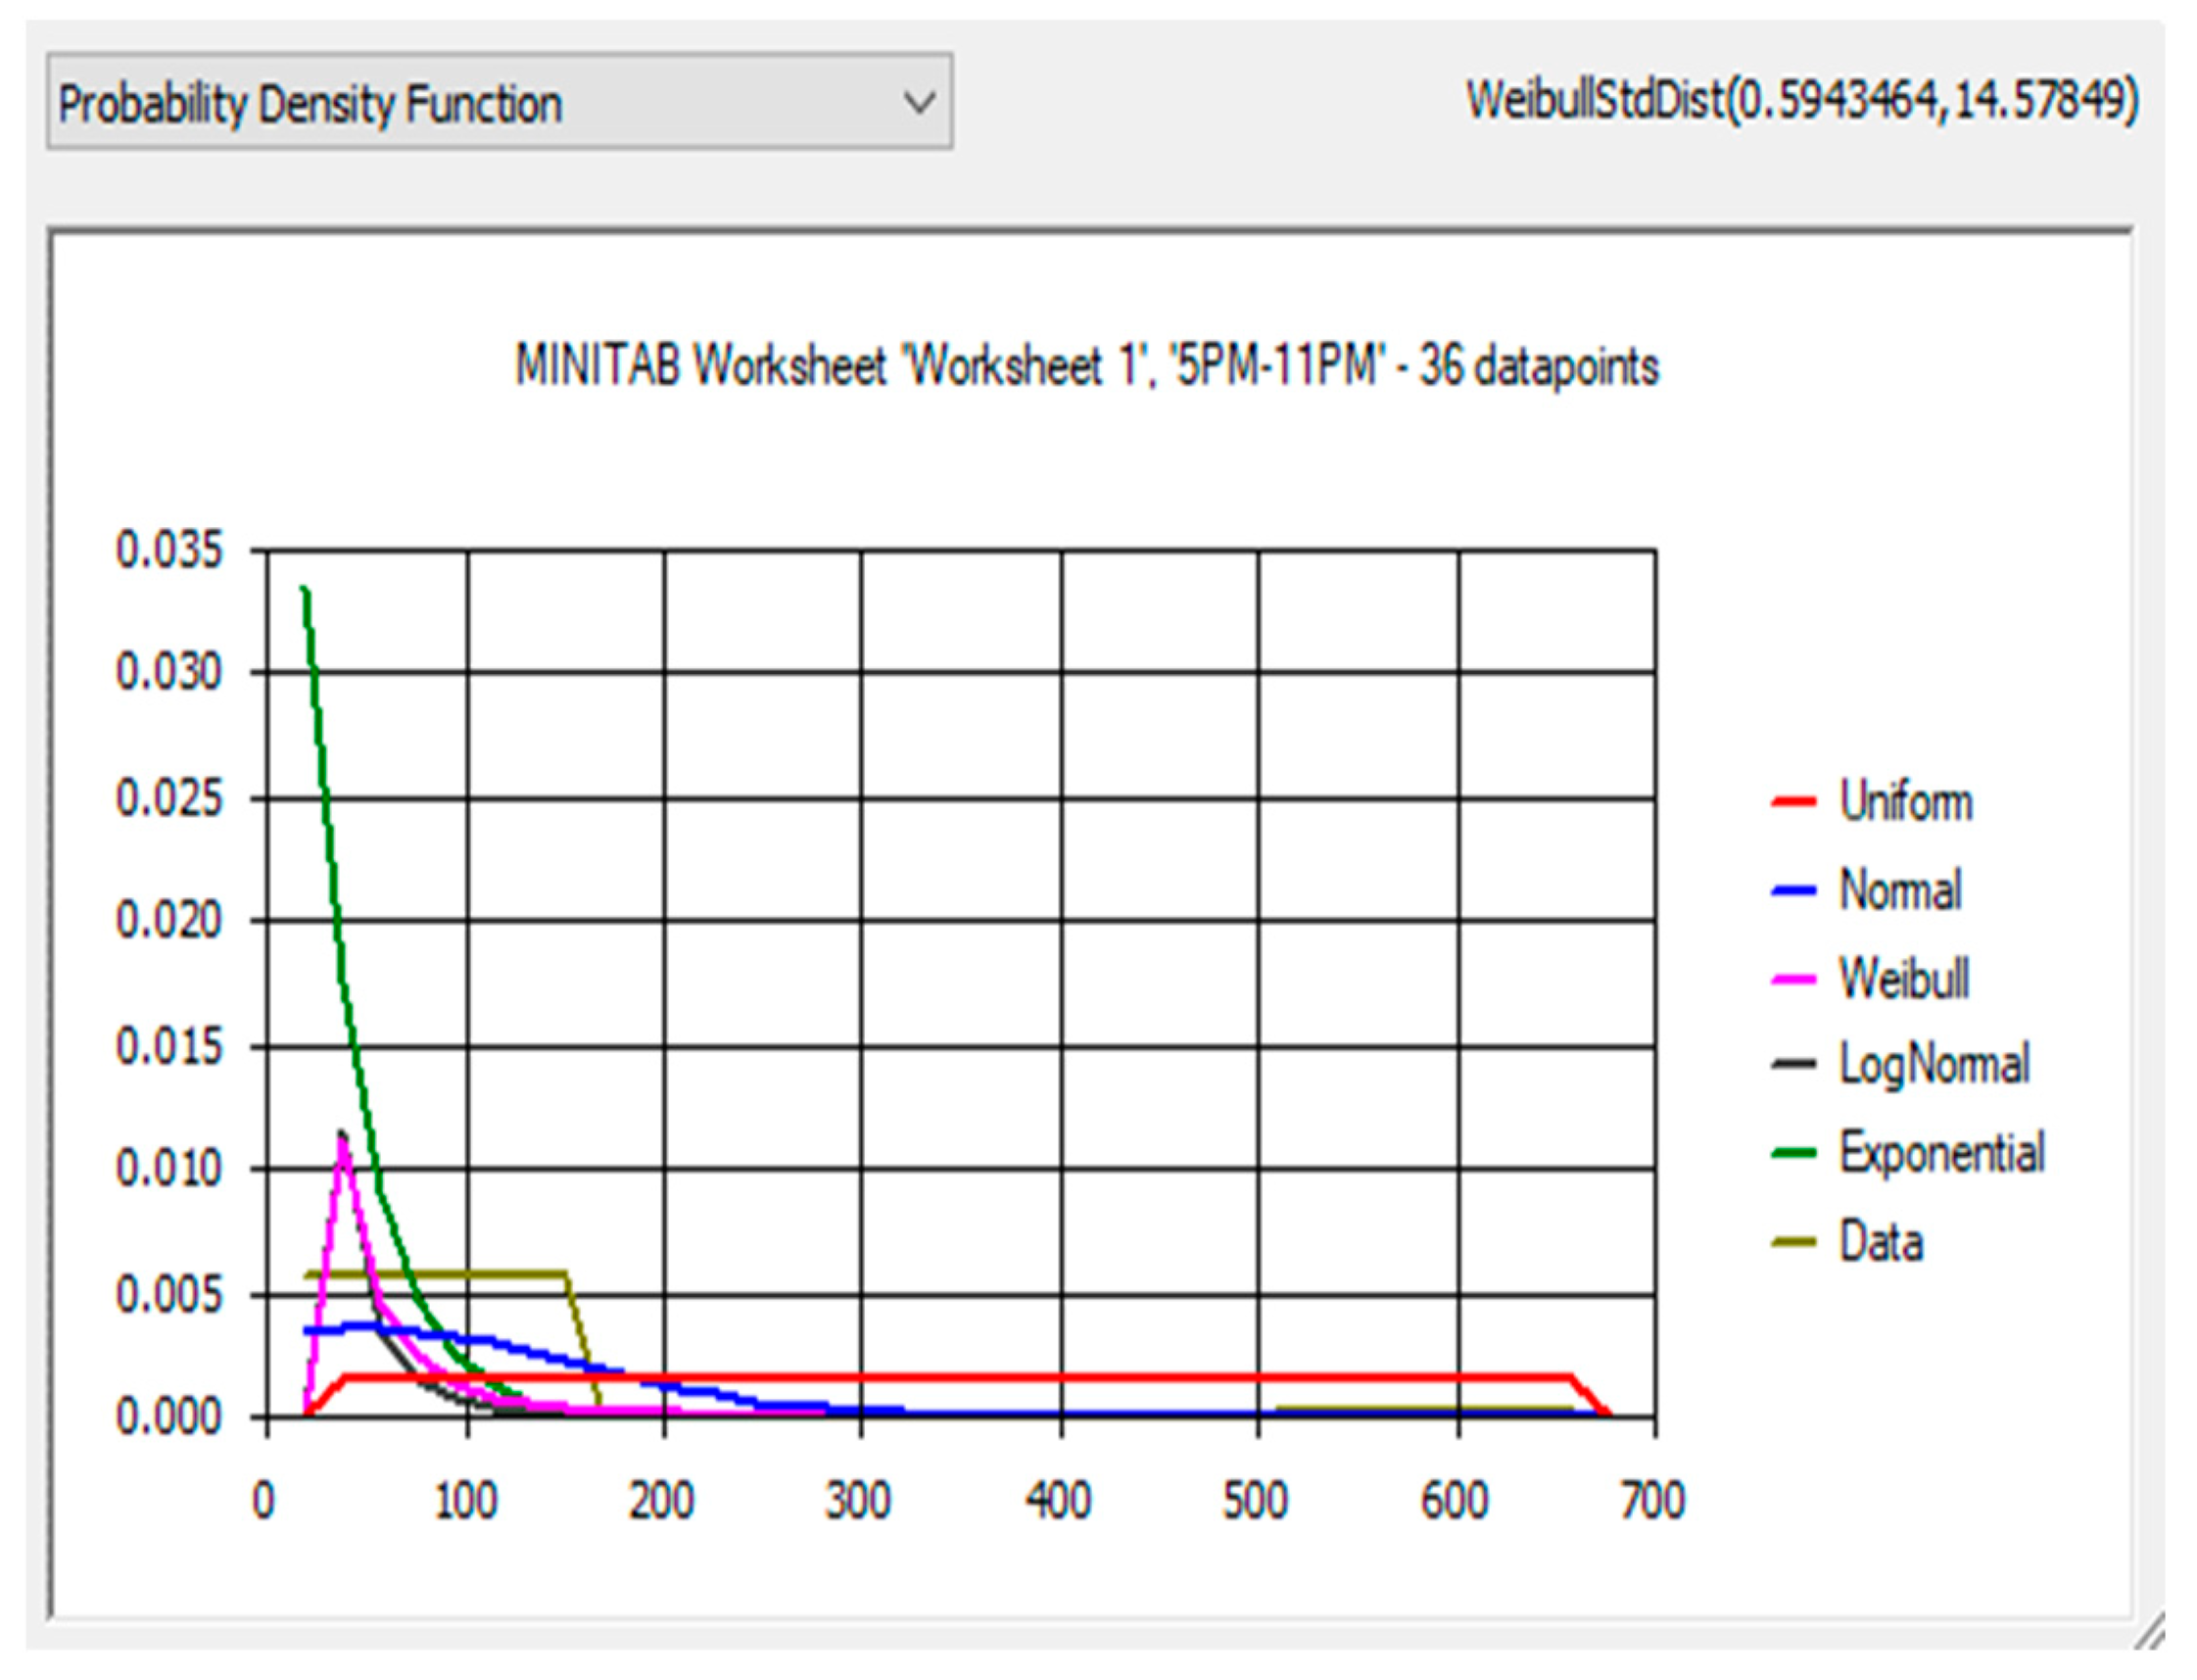2197x1680 pixels.
Task: Open the Probability Density Function dropdown
Action: [498, 102]
